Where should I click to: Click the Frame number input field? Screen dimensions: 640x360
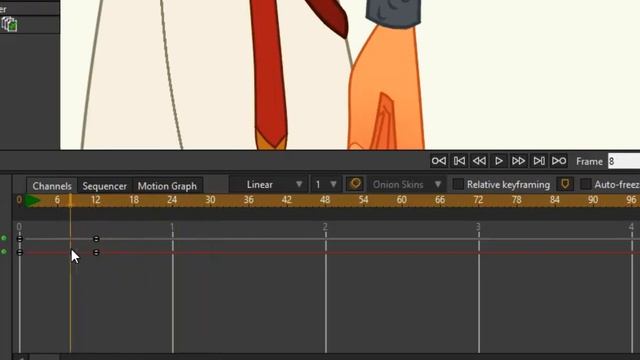point(624,161)
